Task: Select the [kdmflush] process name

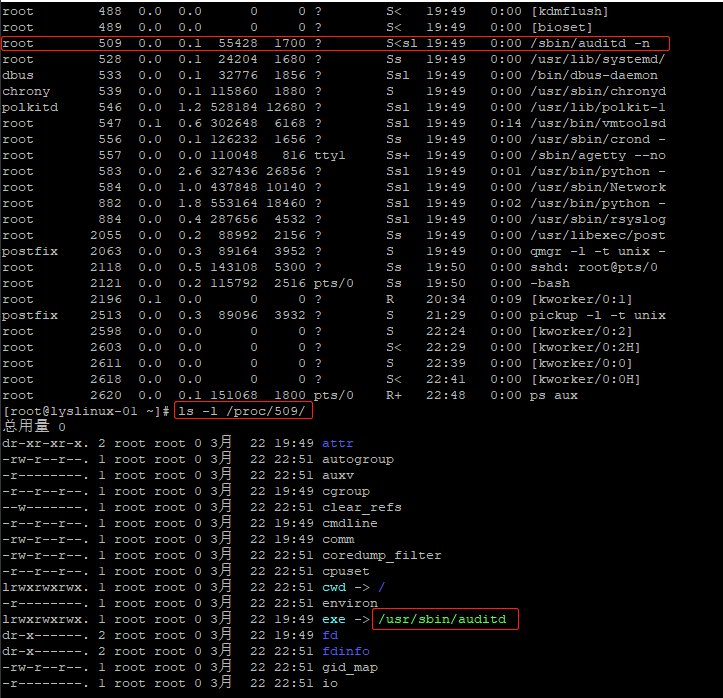Action: click(x=569, y=11)
